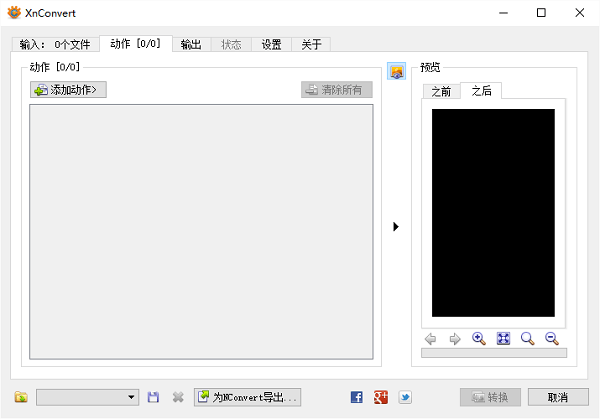600x419 pixels.
Task: Click the 清除所有 button
Action: coord(337,90)
